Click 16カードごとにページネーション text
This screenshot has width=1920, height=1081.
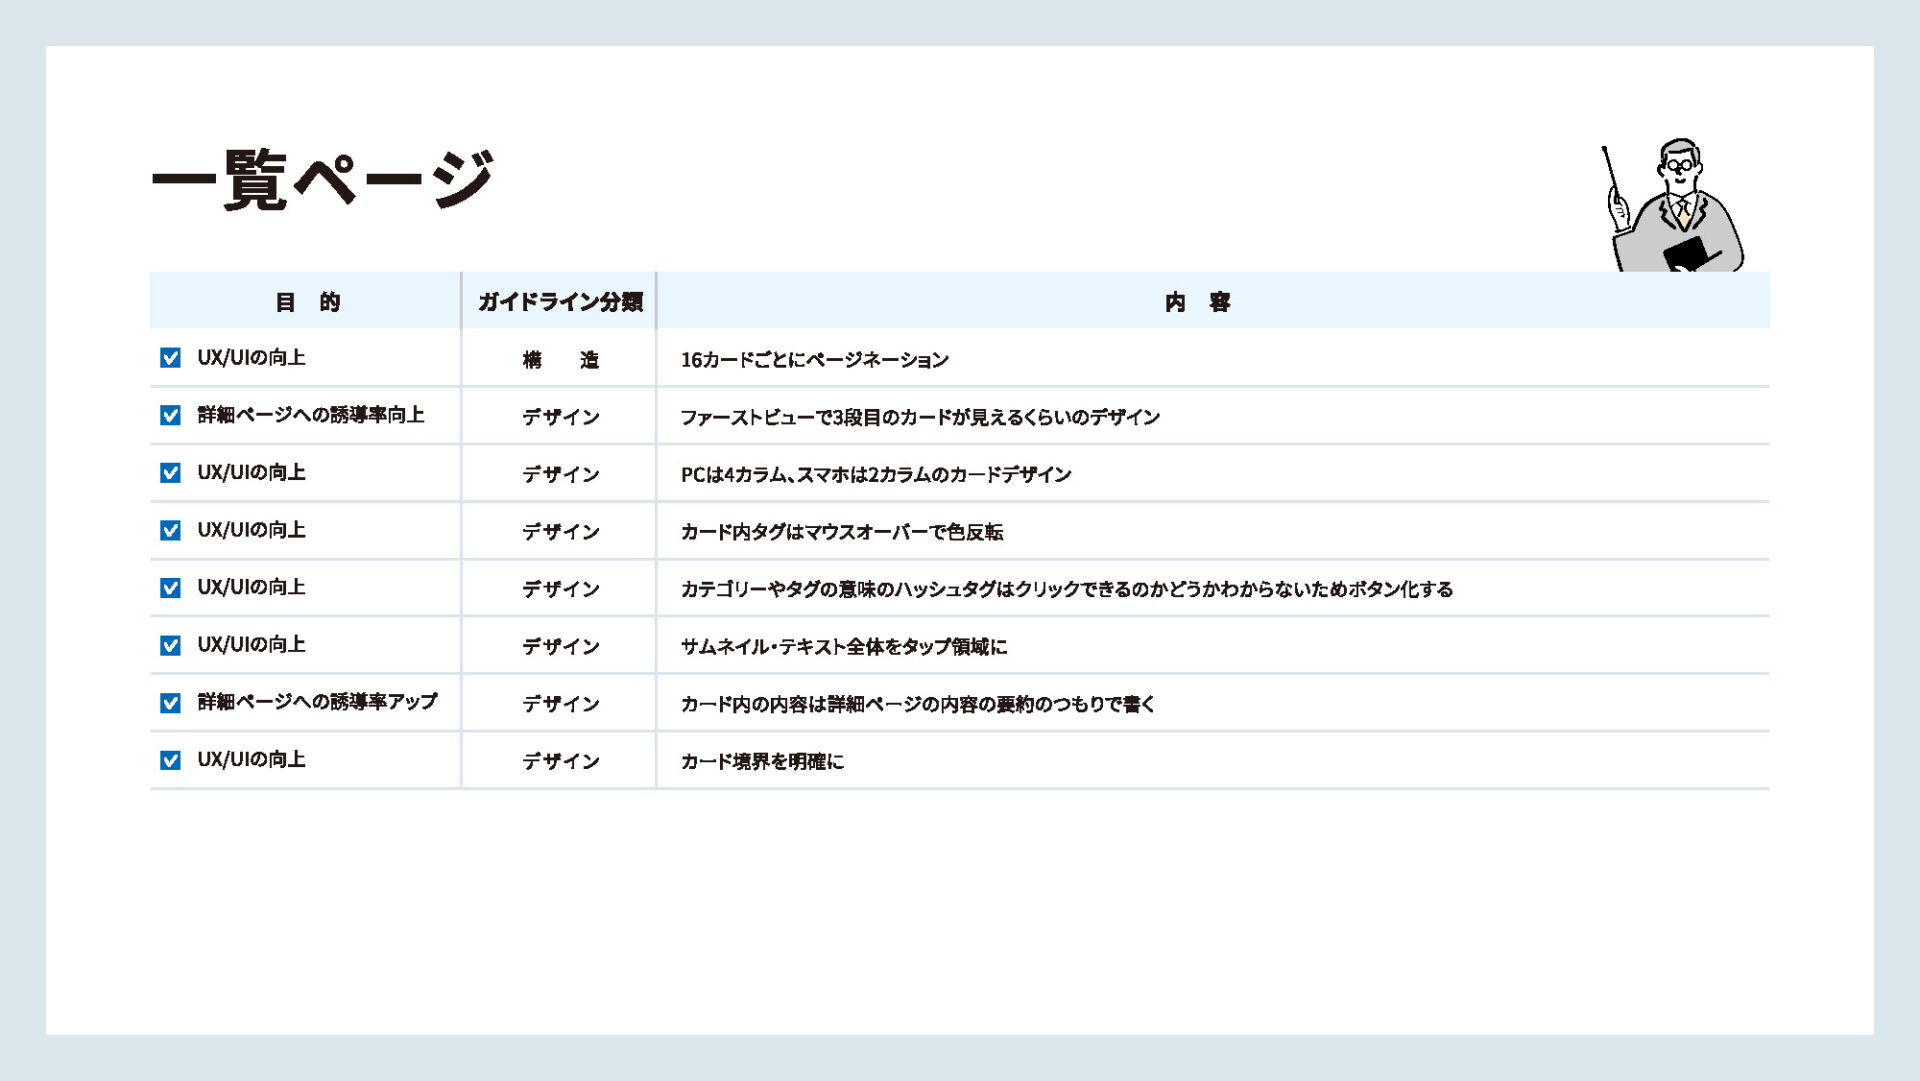tap(814, 360)
